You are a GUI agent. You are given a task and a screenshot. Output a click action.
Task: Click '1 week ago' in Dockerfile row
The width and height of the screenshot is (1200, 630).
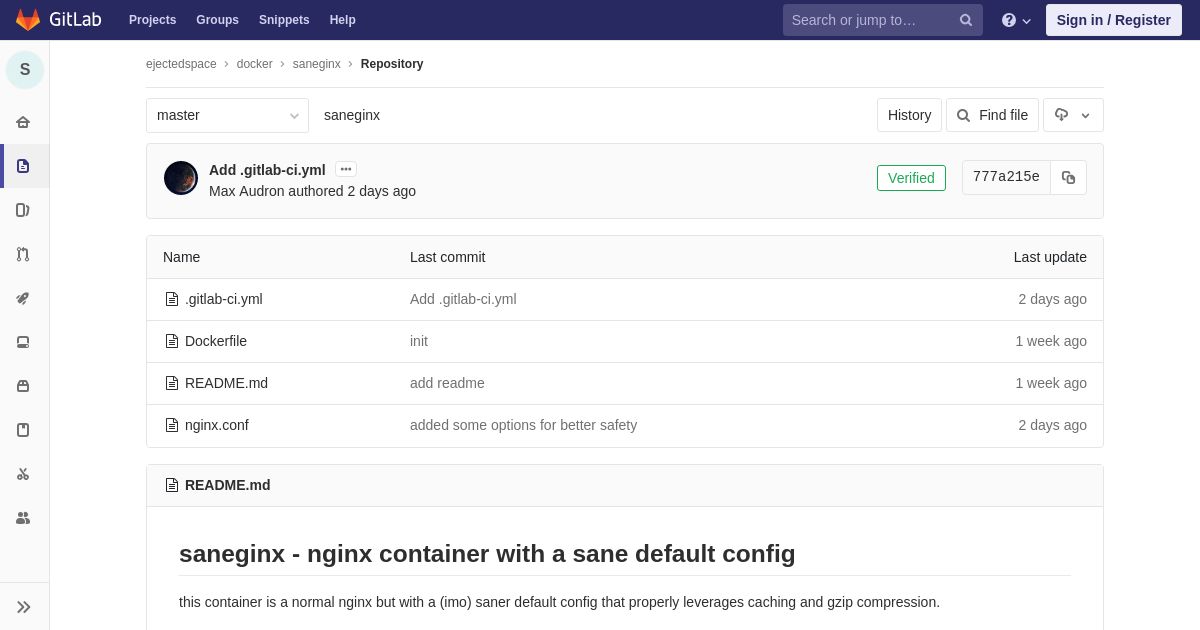1051,341
